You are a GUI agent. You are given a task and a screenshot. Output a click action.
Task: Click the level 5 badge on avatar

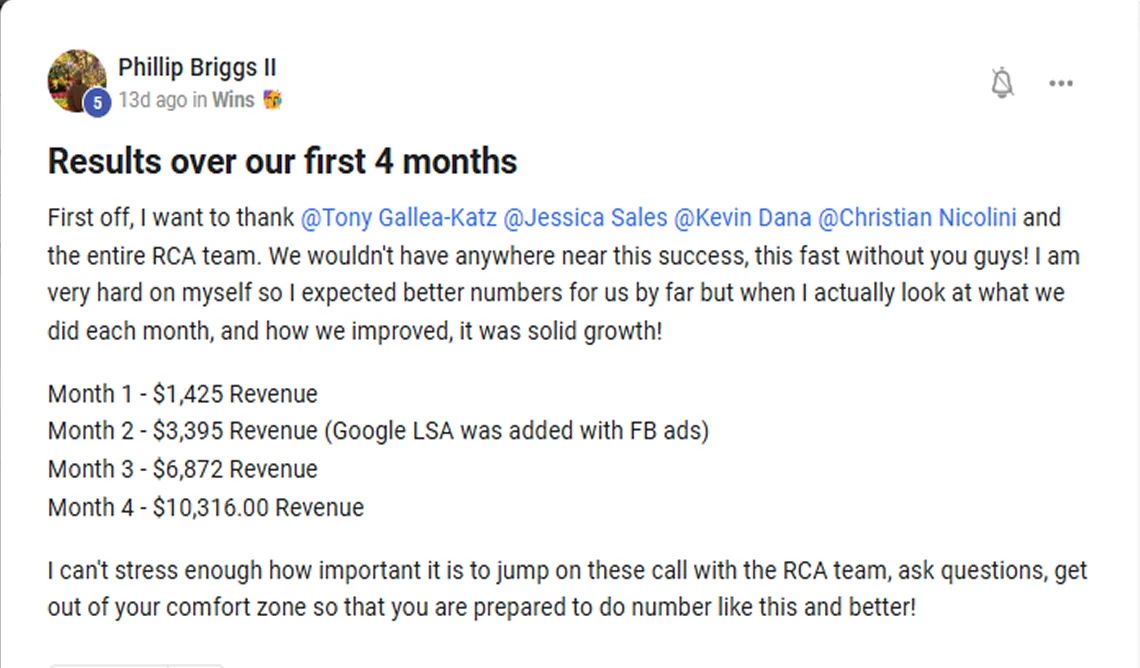pyautogui.click(x=97, y=101)
